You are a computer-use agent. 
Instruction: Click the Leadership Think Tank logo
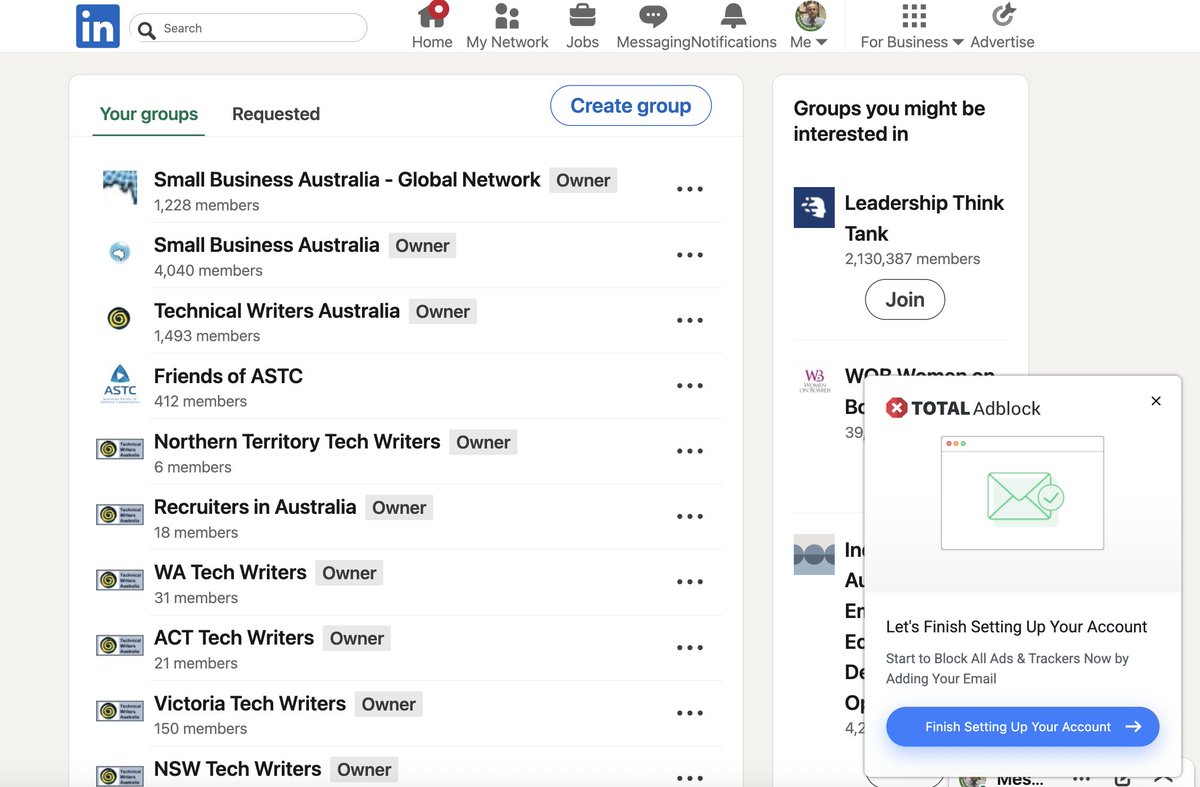pyautogui.click(x=814, y=207)
